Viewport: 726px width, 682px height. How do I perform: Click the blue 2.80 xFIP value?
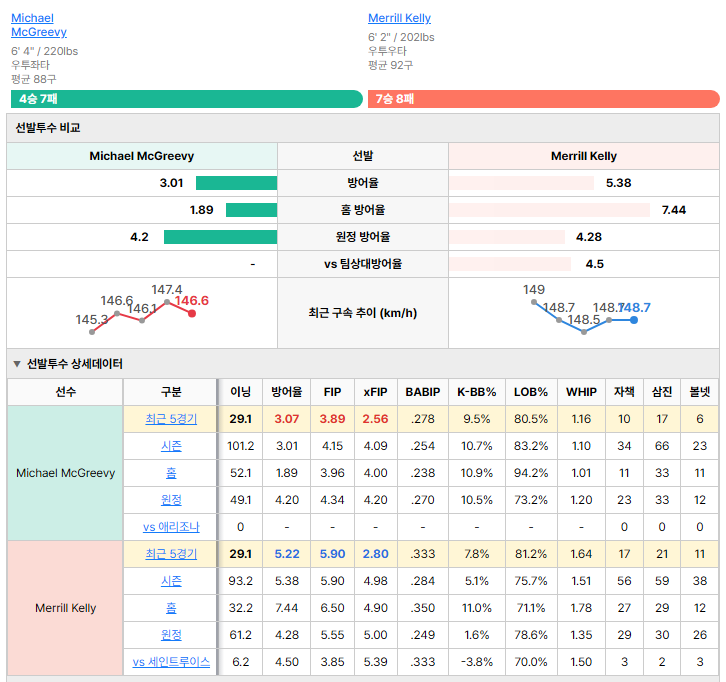click(x=376, y=554)
